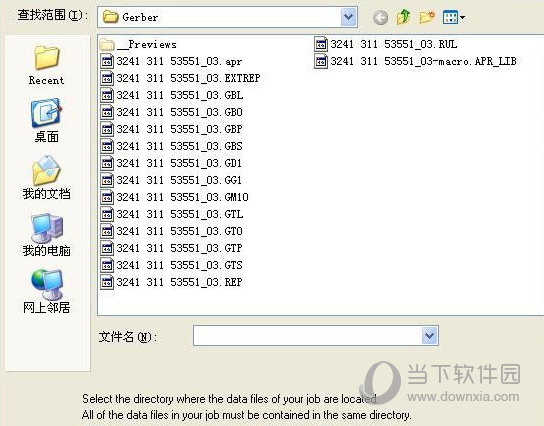544x426 pixels.
Task: Select file name 3241 311 53551_03.GBP
Action: point(179,129)
